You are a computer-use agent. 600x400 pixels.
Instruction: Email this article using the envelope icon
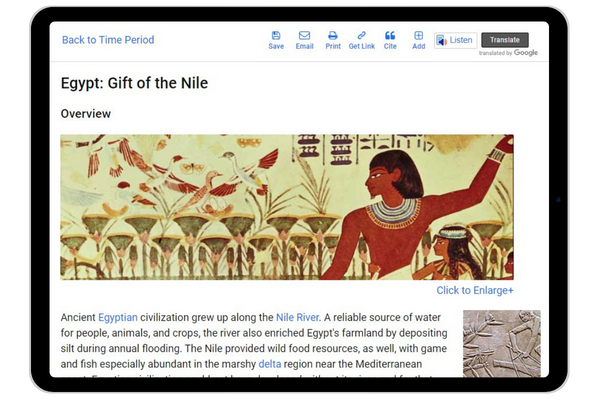click(304, 36)
